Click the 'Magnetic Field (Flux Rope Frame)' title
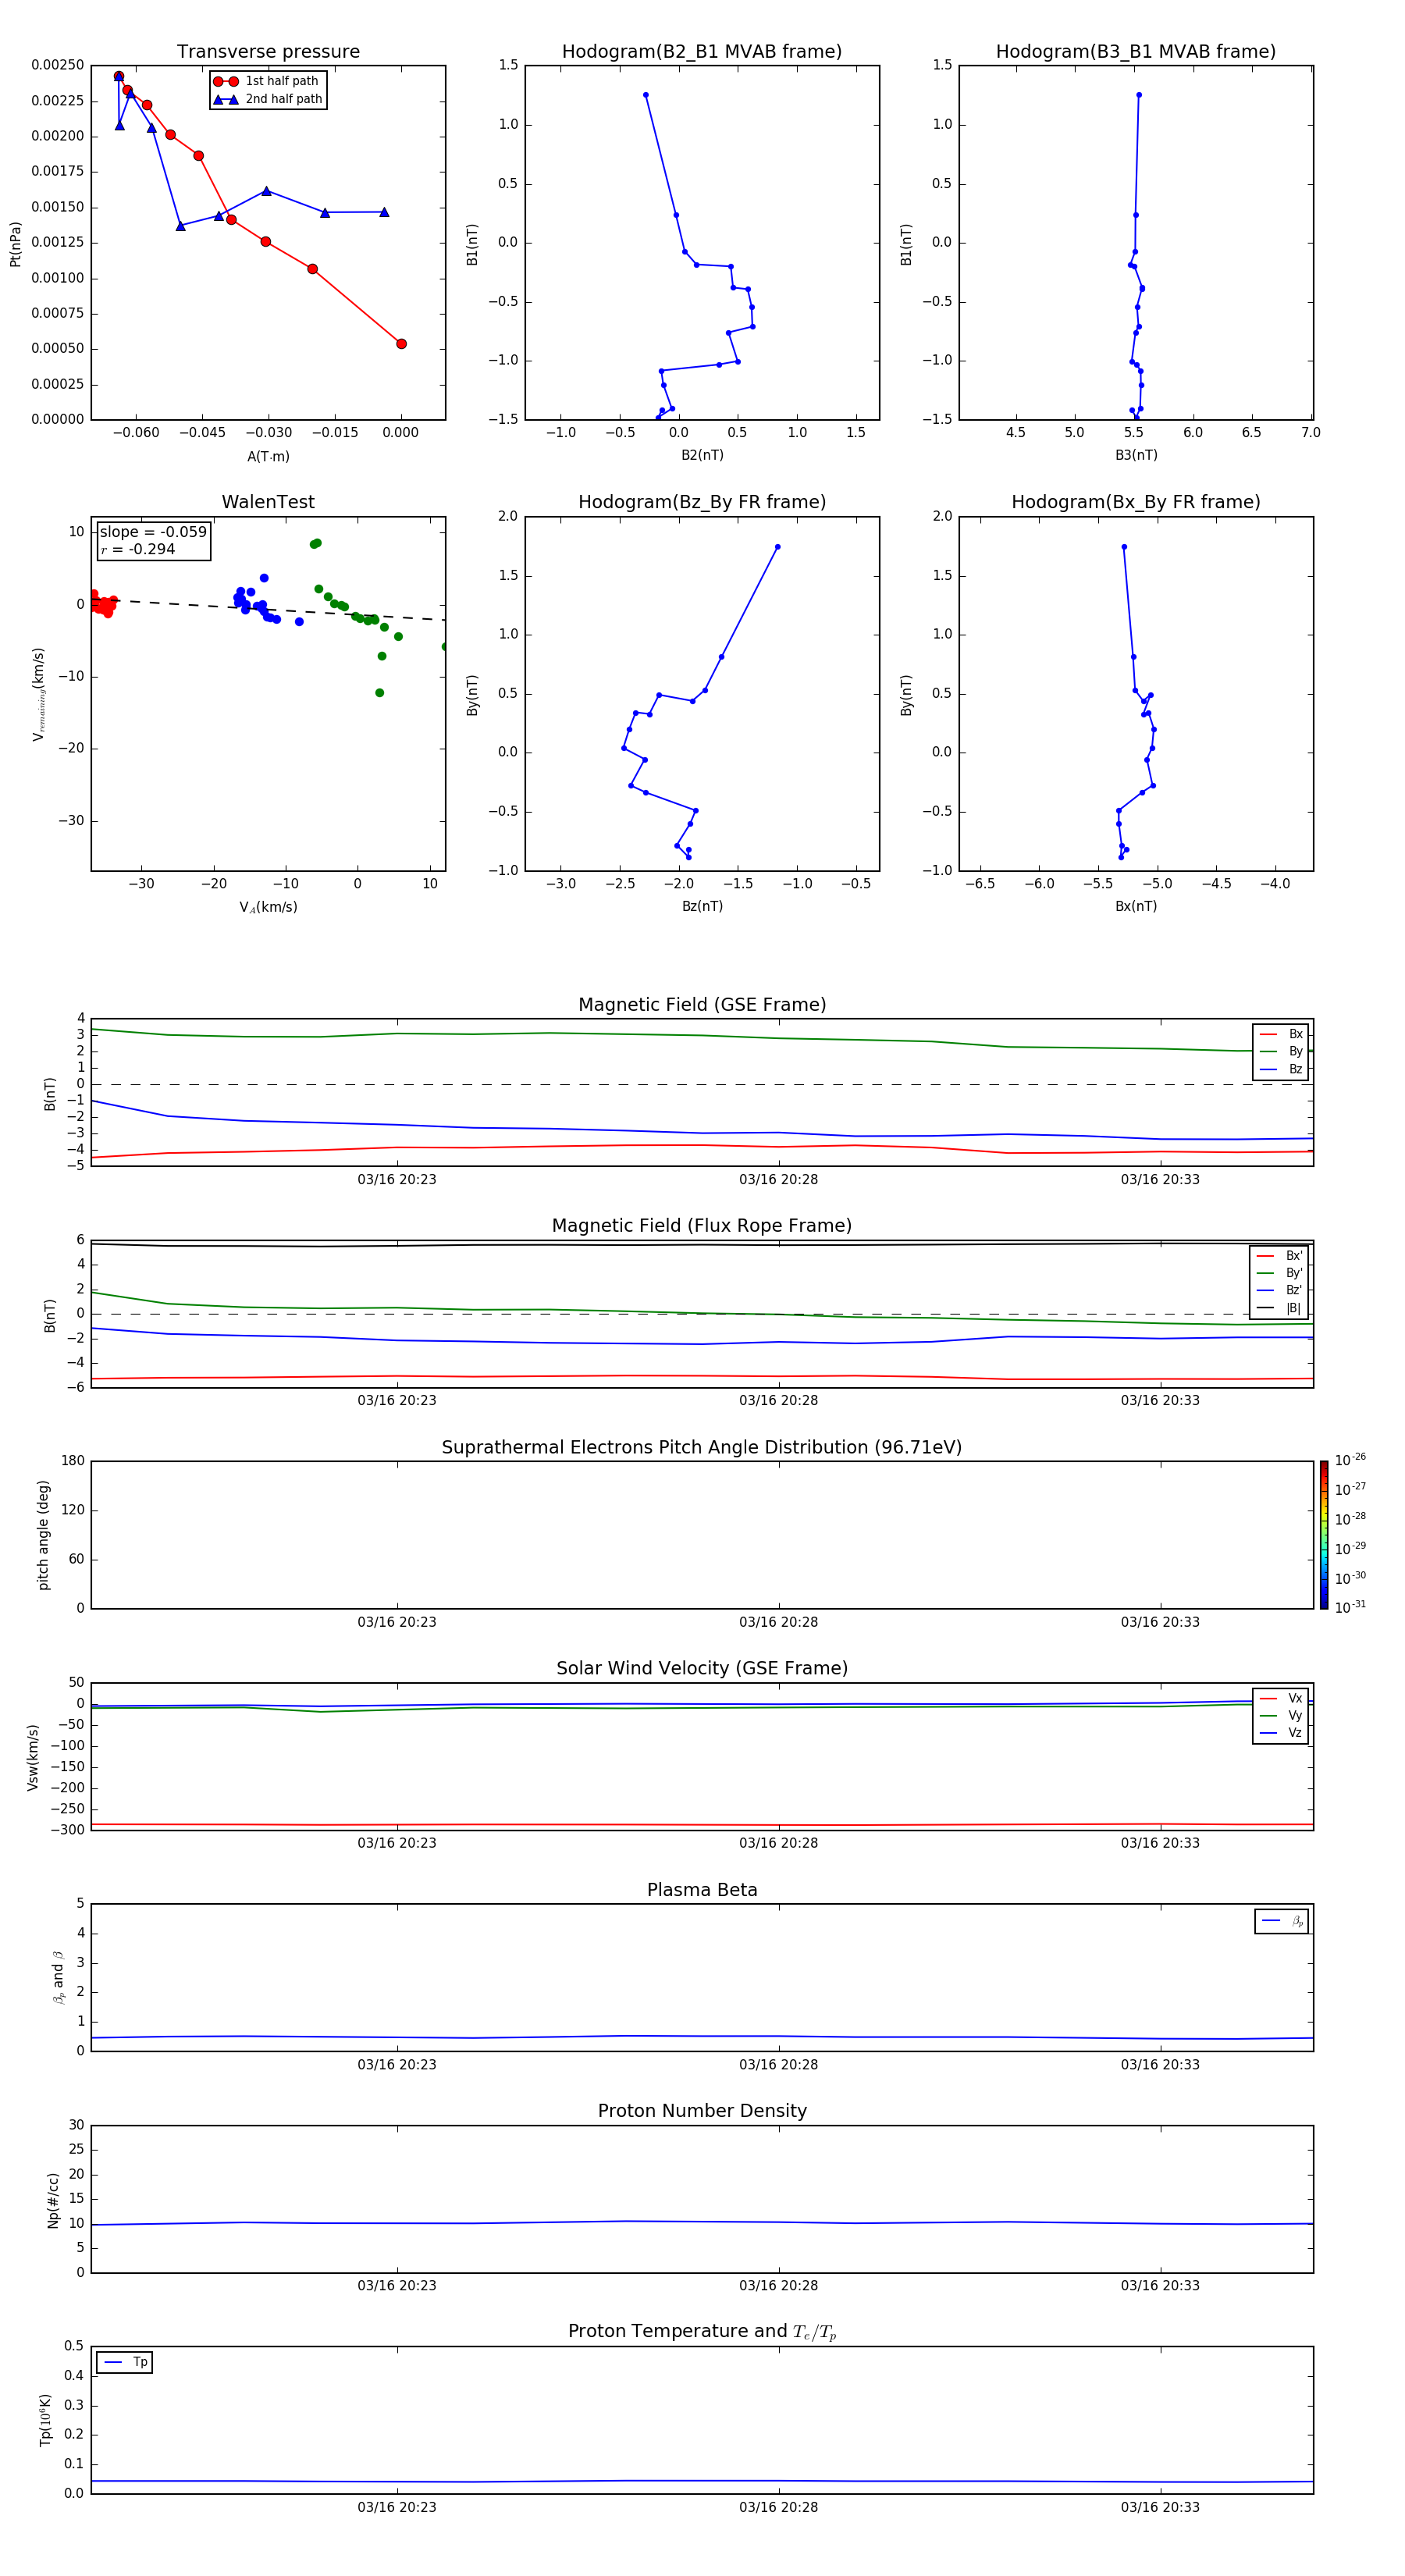This screenshot has width=1405, height=2576. click(702, 1226)
